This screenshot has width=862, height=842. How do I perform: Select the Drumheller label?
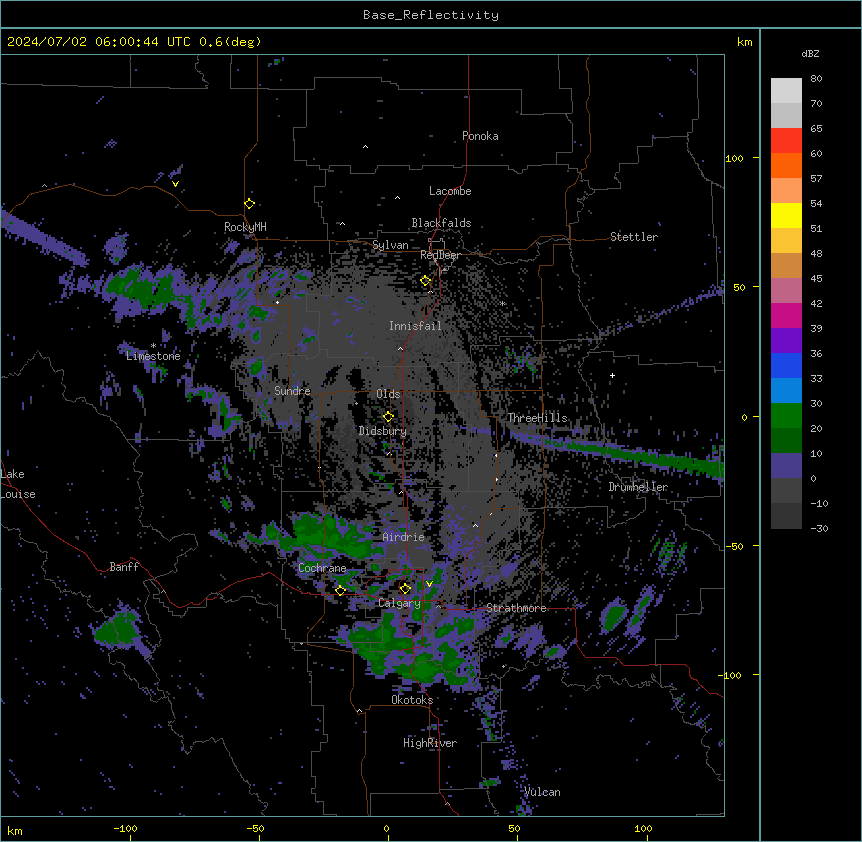(x=638, y=487)
